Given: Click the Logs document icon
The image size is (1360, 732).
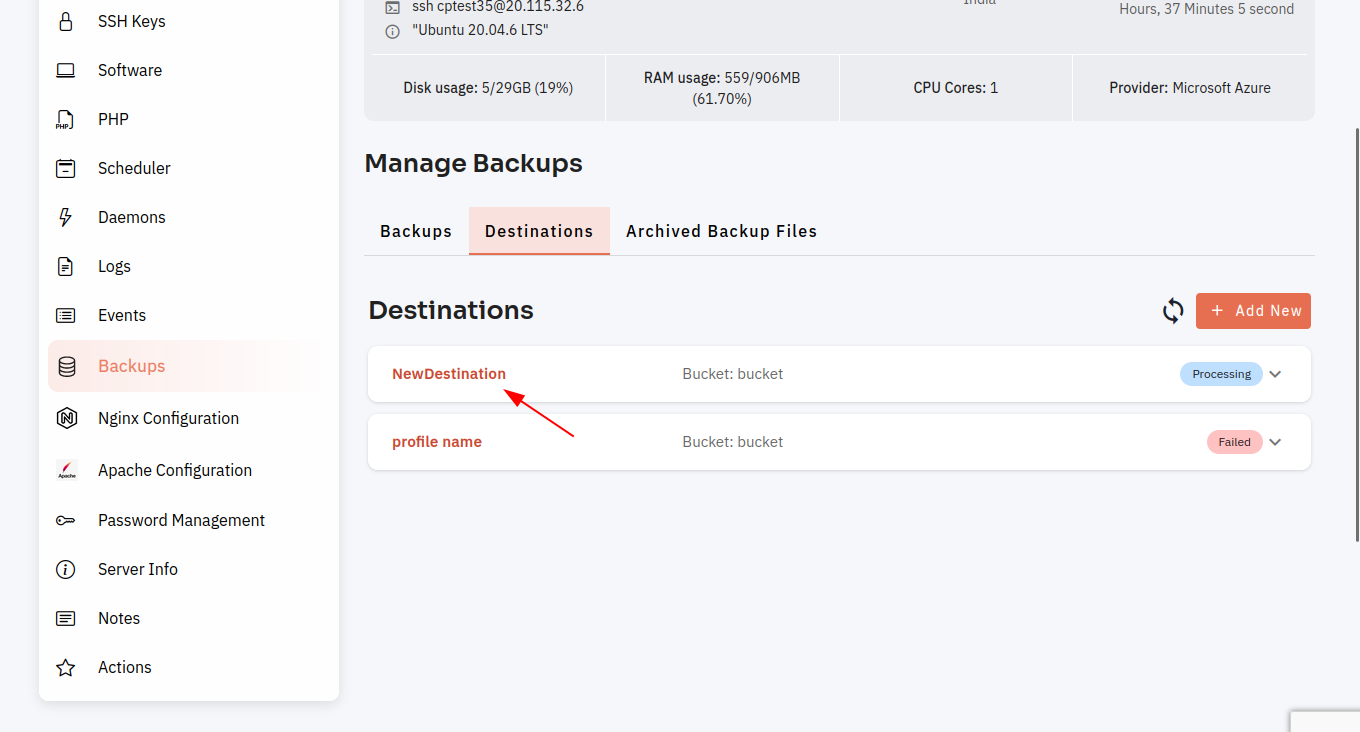Looking at the screenshot, I should click(x=66, y=266).
